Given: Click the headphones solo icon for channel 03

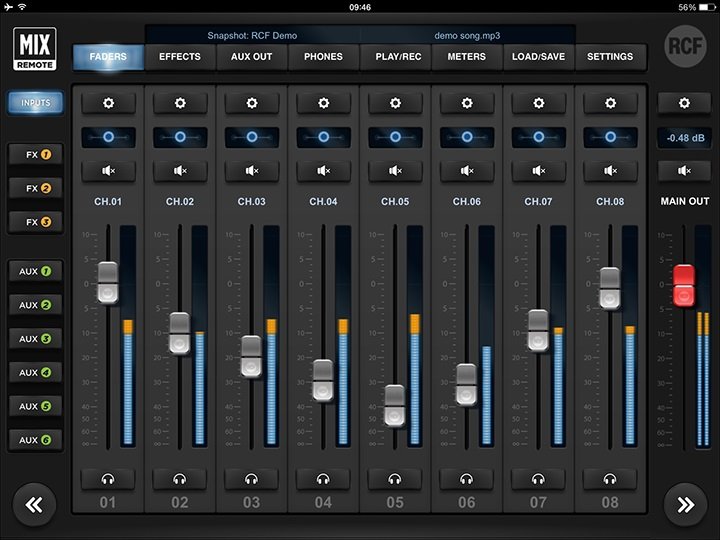Looking at the screenshot, I should 251,479.
